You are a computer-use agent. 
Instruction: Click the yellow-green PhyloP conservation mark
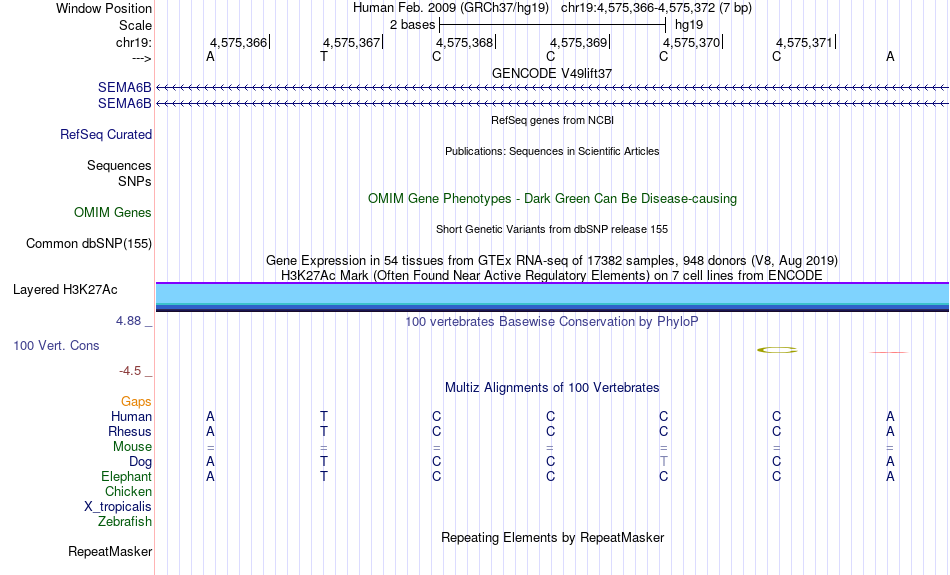coord(777,350)
